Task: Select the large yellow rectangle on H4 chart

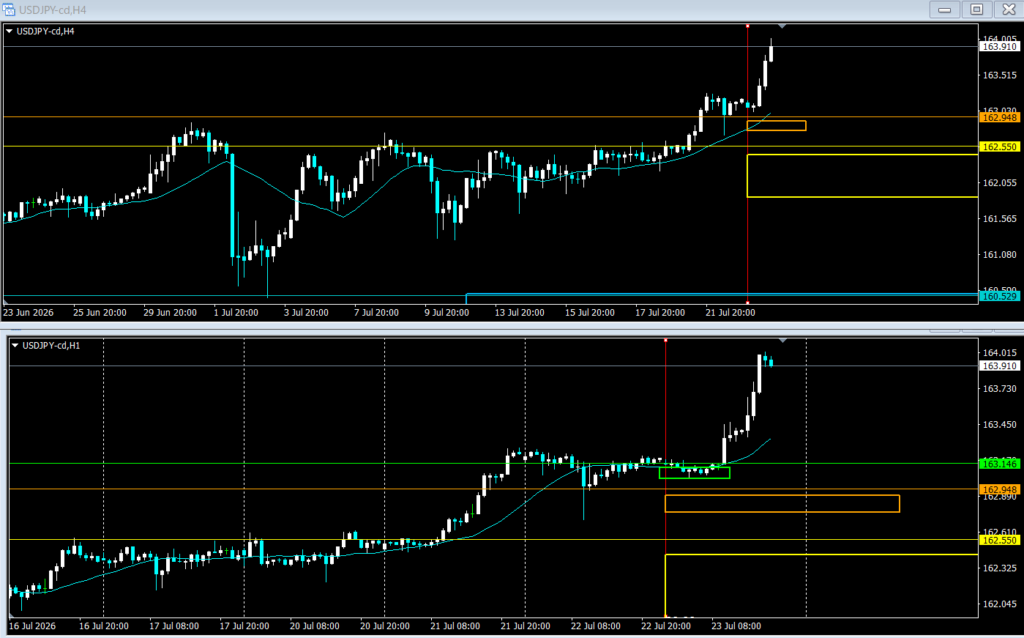Action: (862, 176)
